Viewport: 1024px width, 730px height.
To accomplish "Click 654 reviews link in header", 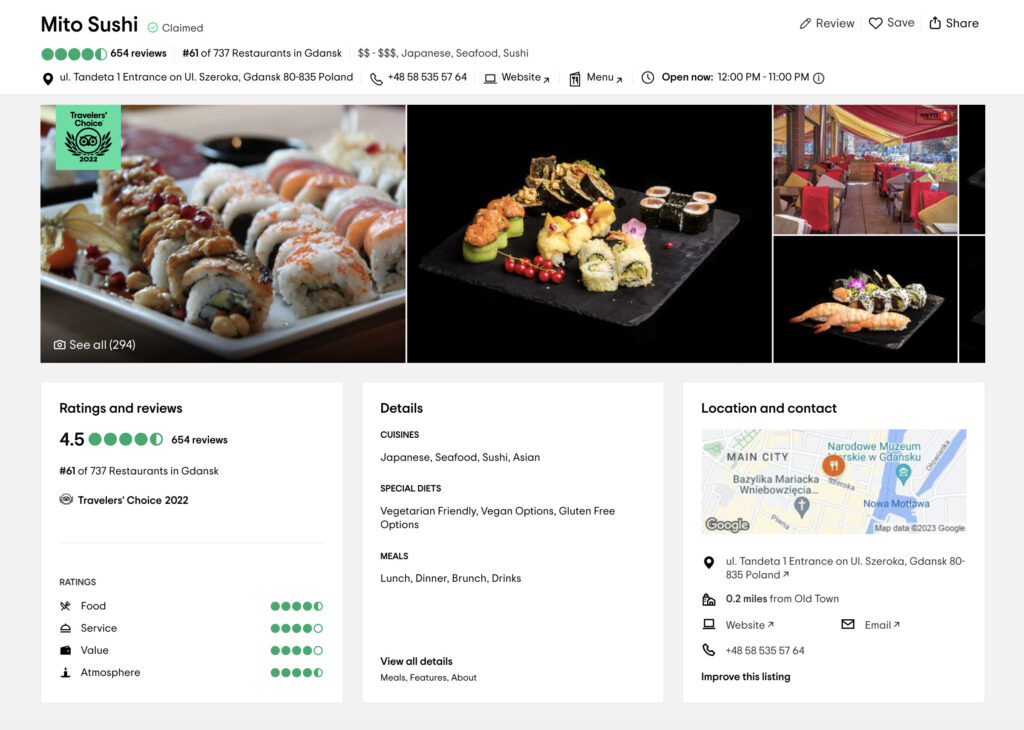I will 138,54.
